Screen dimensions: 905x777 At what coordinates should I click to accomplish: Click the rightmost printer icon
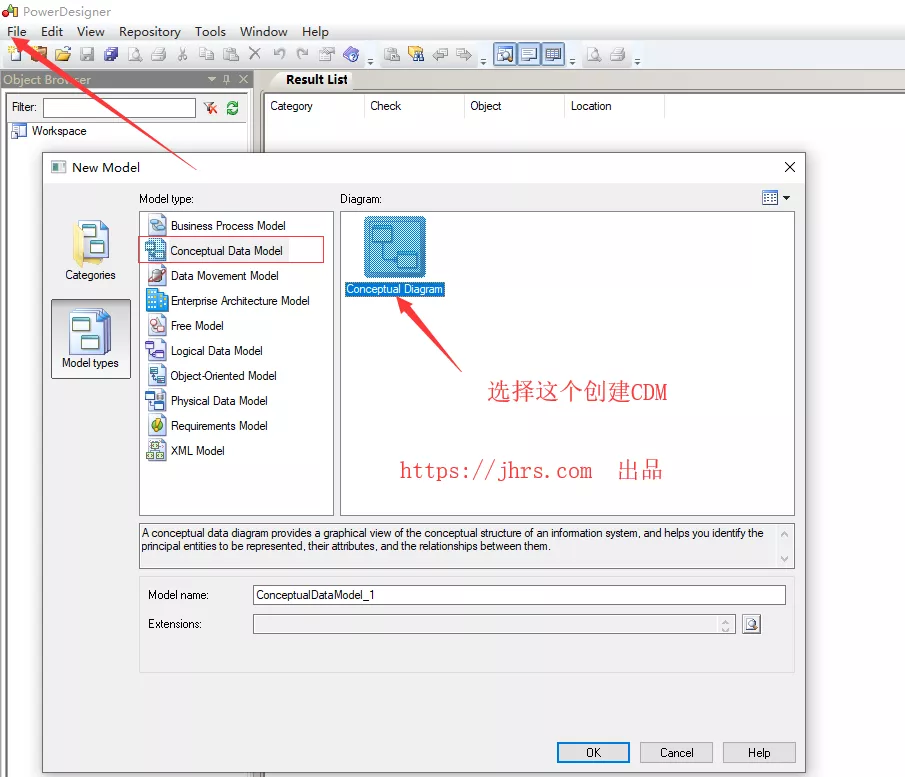618,55
